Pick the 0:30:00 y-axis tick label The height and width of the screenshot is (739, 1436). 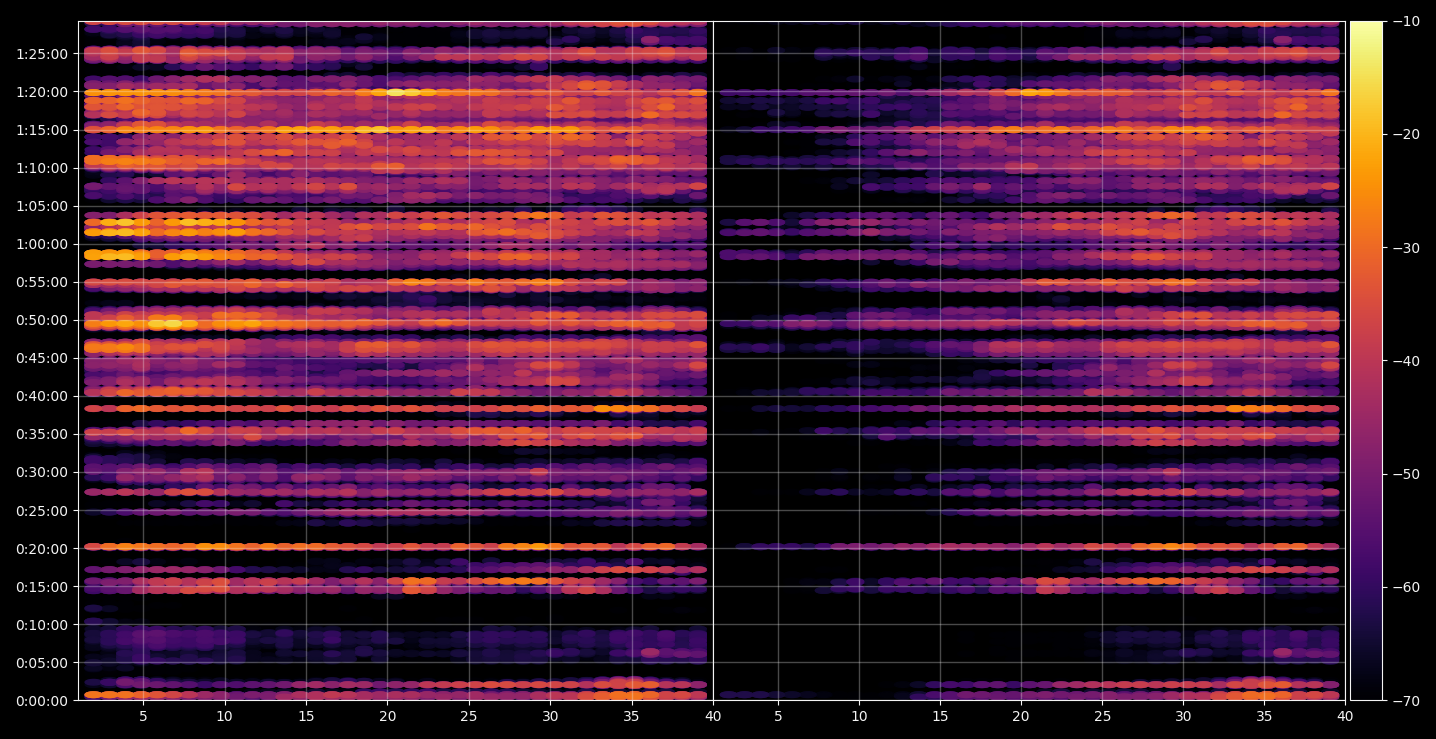(42, 472)
